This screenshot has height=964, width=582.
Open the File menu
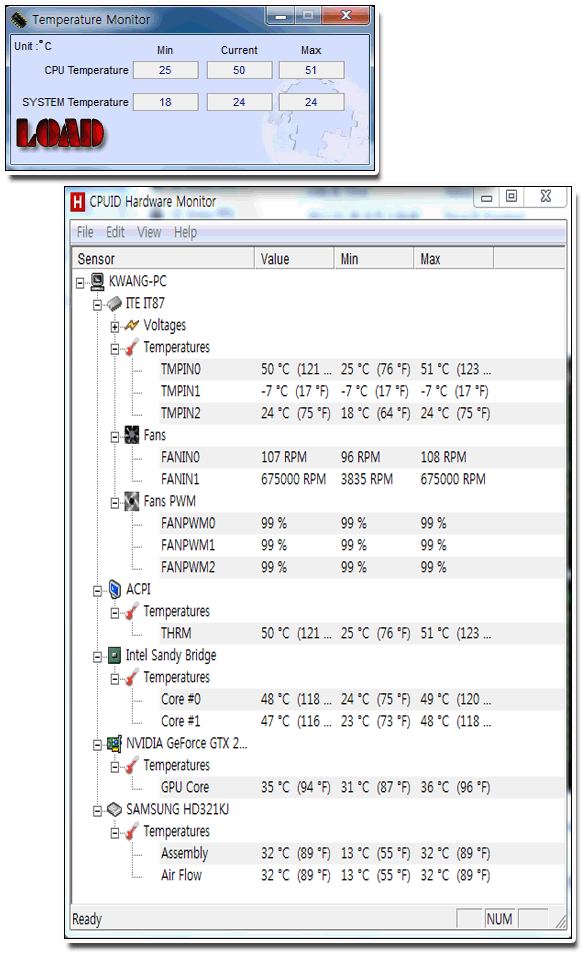click(x=85, y=232)
